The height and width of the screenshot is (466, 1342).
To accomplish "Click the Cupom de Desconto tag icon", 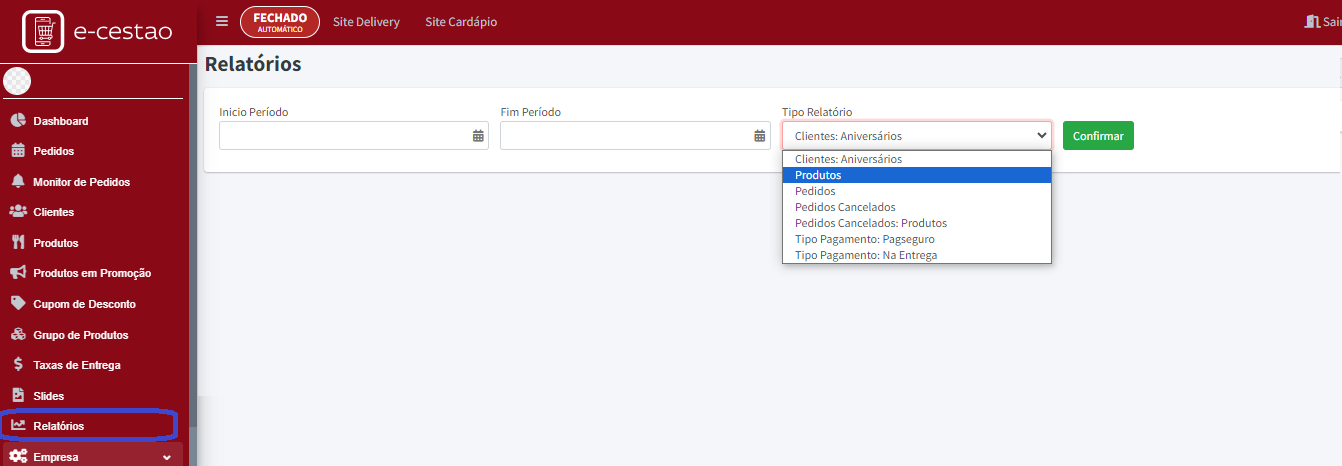I will [x=17, y=304].
